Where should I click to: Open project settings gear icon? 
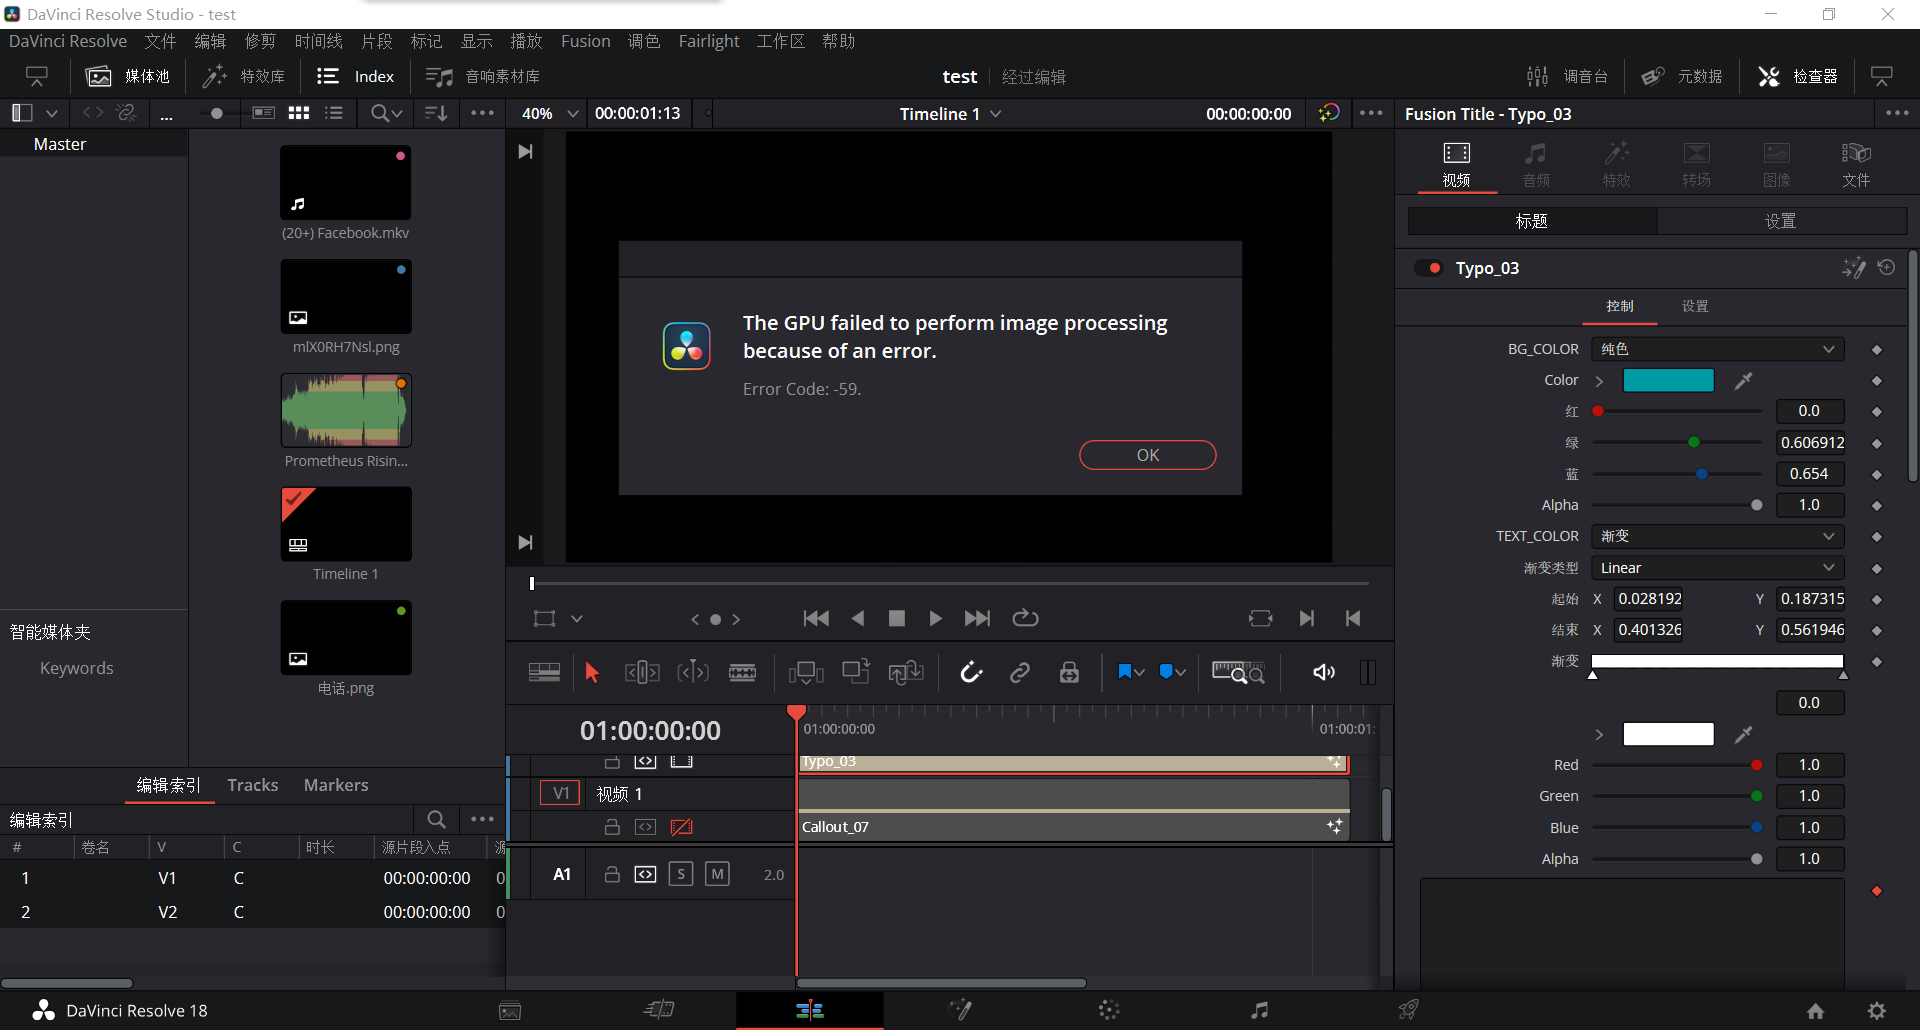[x=1877, y=1011]
